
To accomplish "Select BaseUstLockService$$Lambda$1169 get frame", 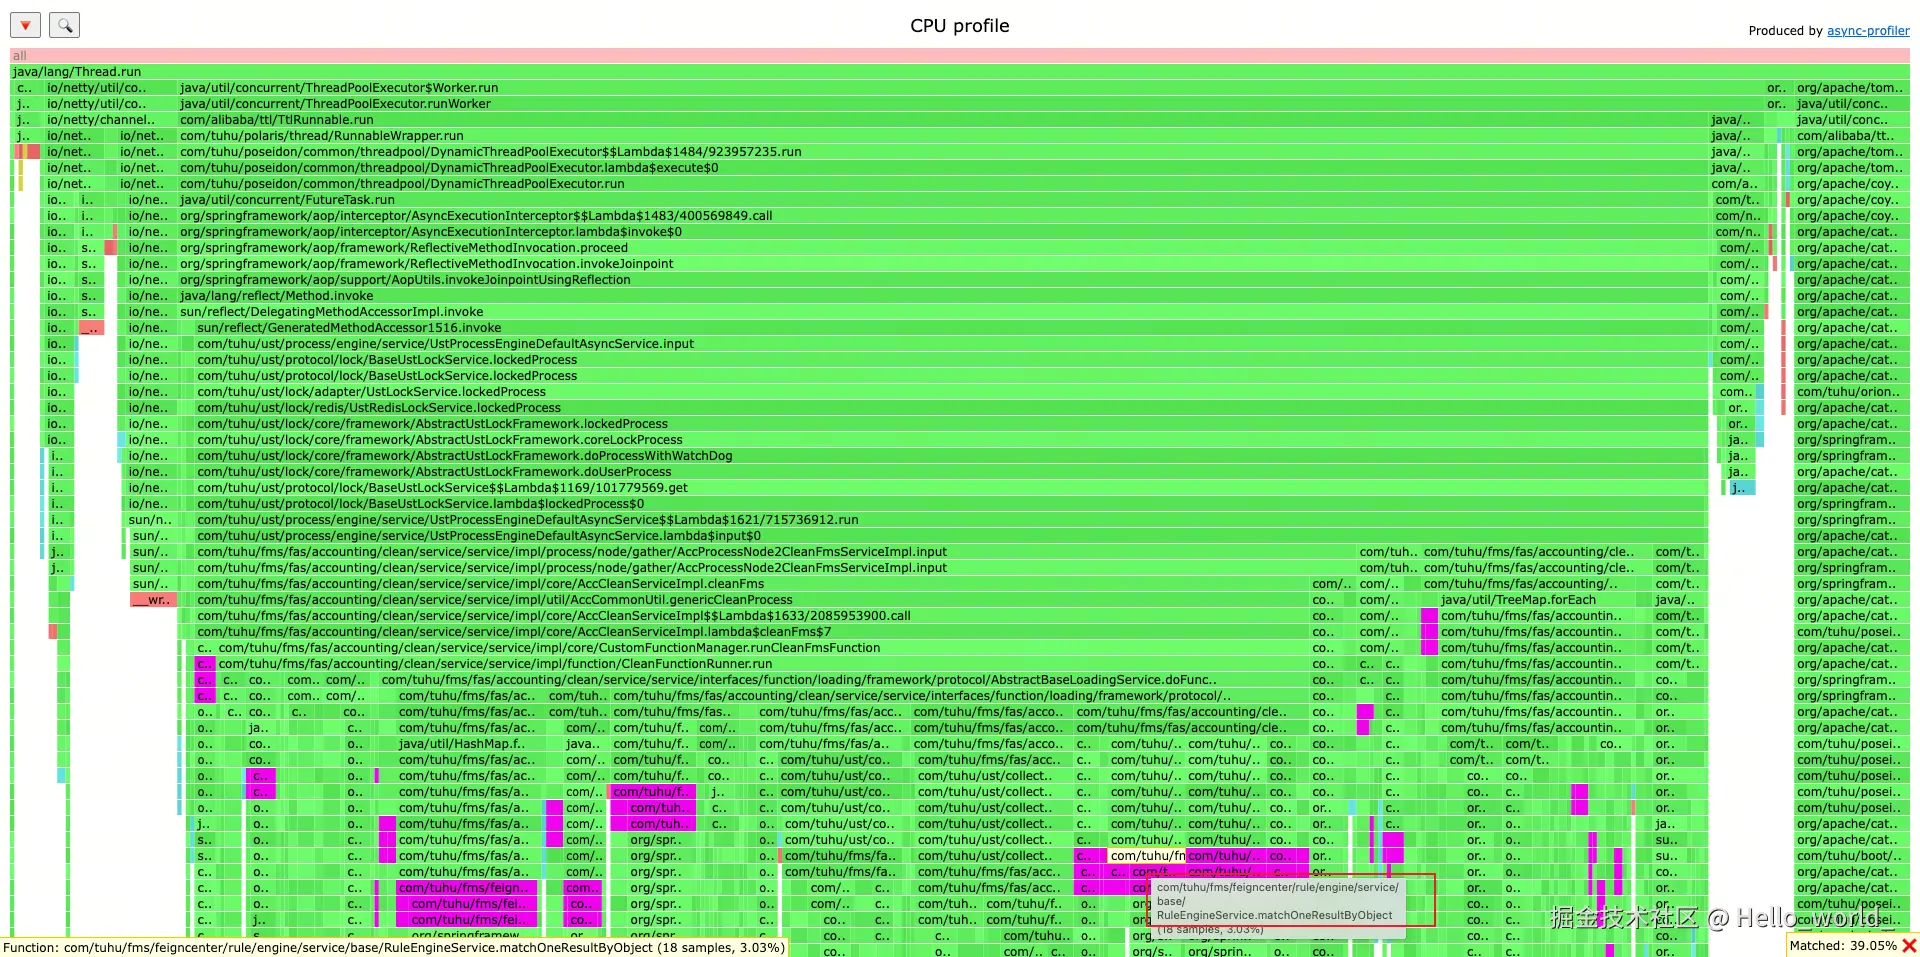I will click(952, 488).
